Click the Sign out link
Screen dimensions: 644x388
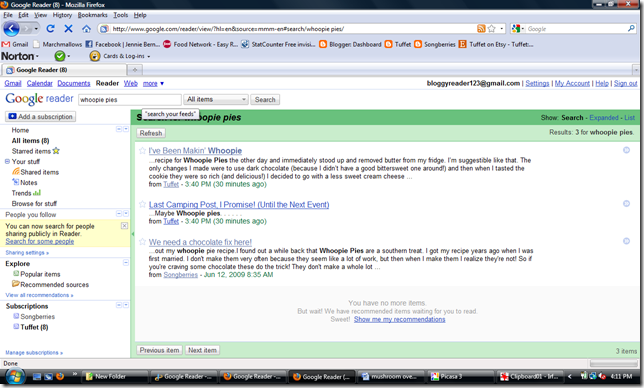tap(625, 83)
